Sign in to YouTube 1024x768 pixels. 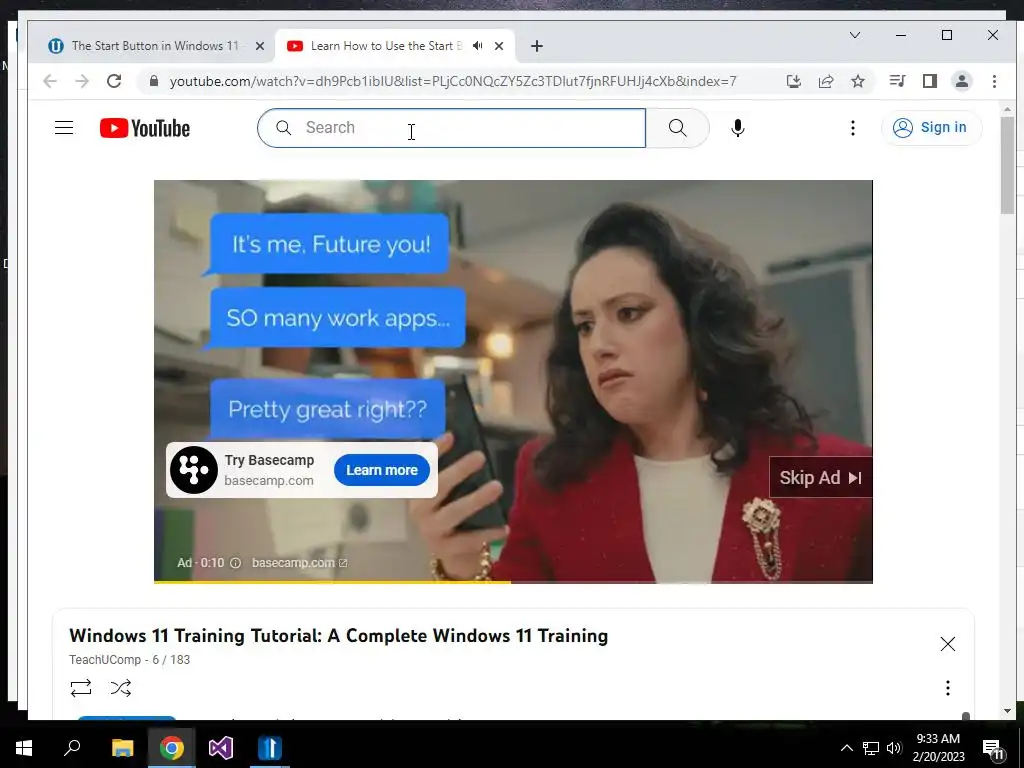click(x=930, y=127)
